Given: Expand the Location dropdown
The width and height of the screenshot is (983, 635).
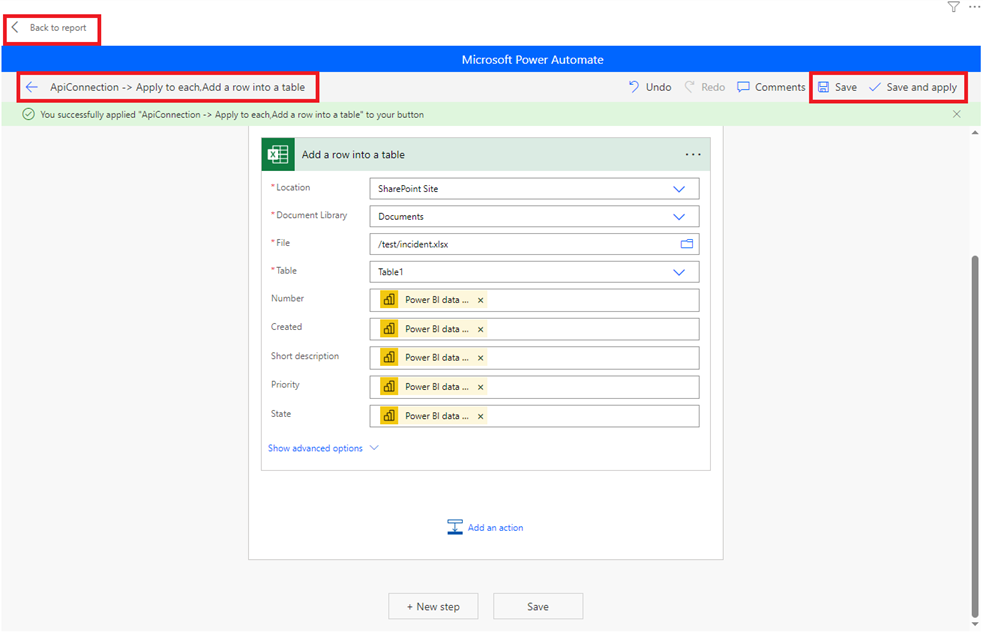Looking at the screenshot, I should 679,189.
